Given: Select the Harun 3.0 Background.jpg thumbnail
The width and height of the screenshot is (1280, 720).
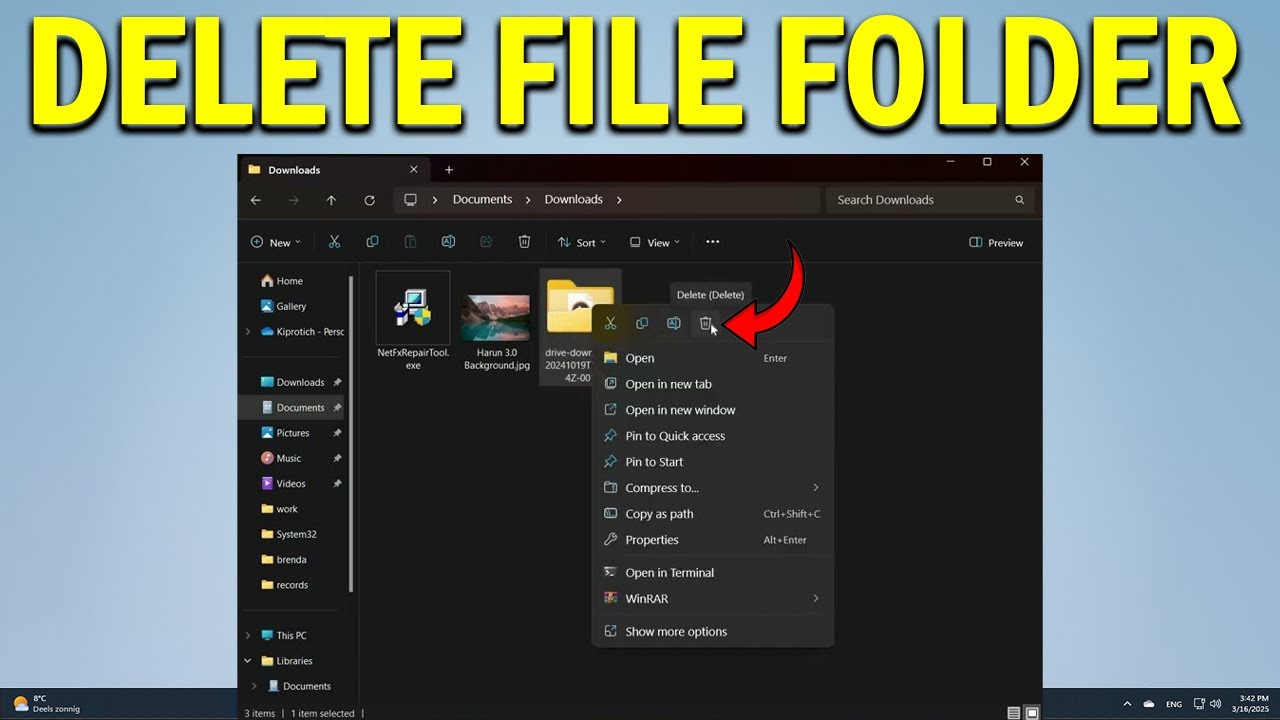Looking at the screenshot, I should 496,318.
